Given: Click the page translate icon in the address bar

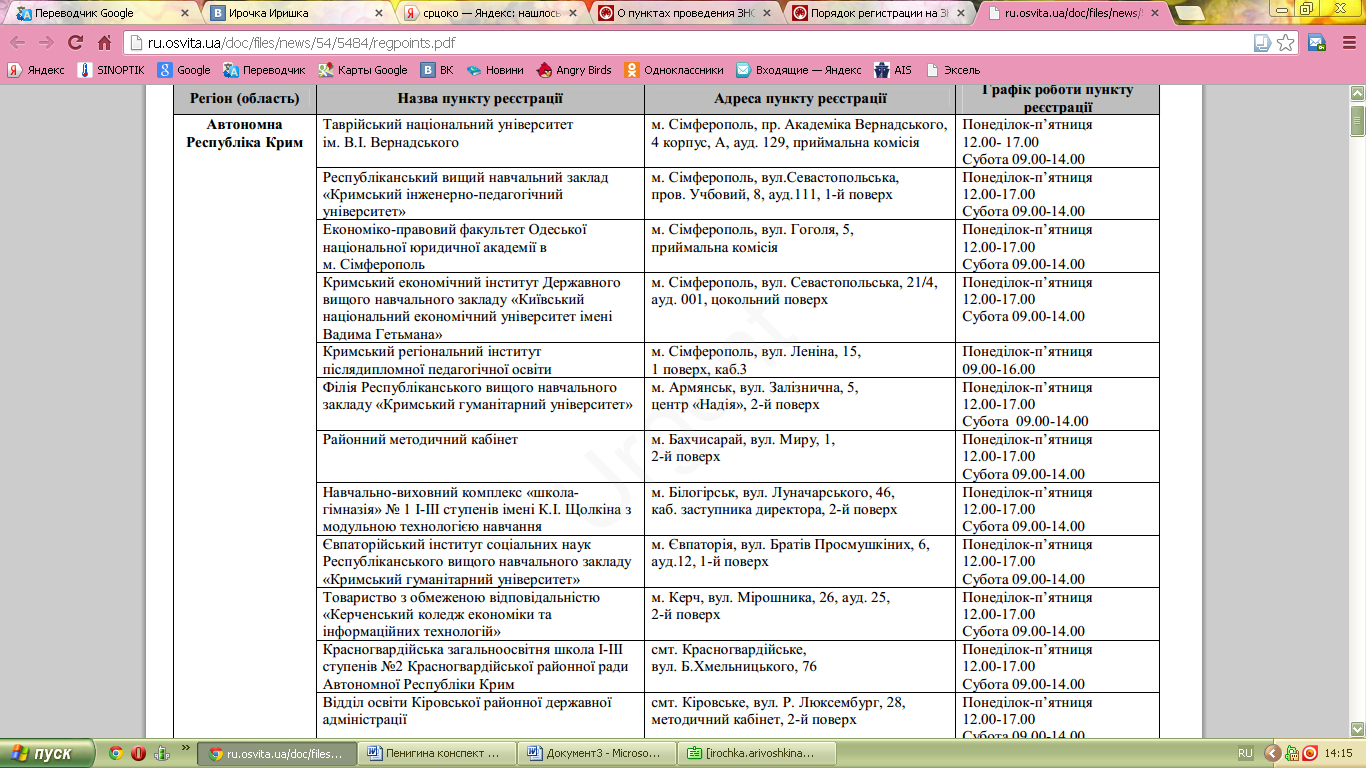Looking at the screenshot, I should pyautogui.click(x=1262, y=43).
